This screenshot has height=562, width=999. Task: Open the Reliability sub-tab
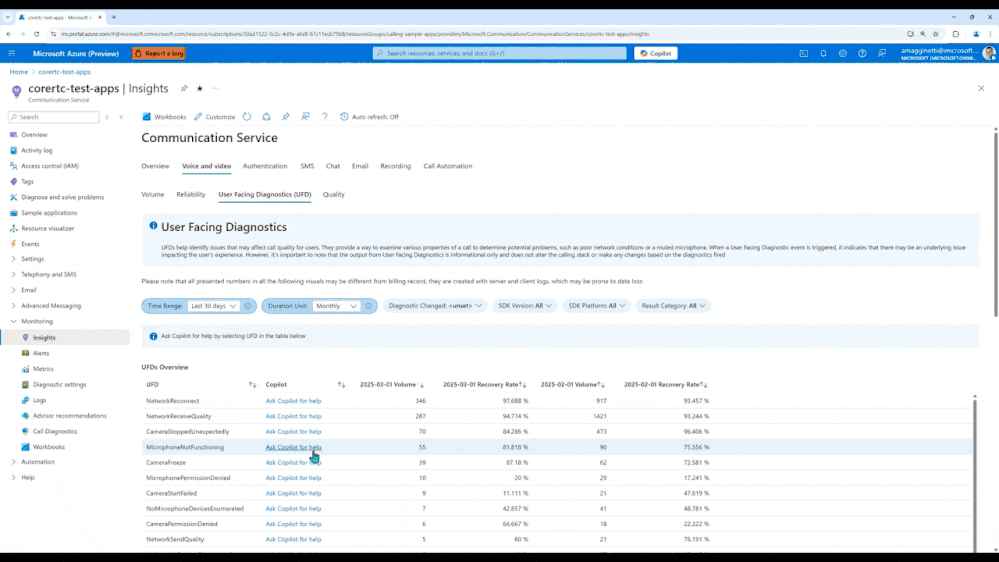click(x=190, y=194)
